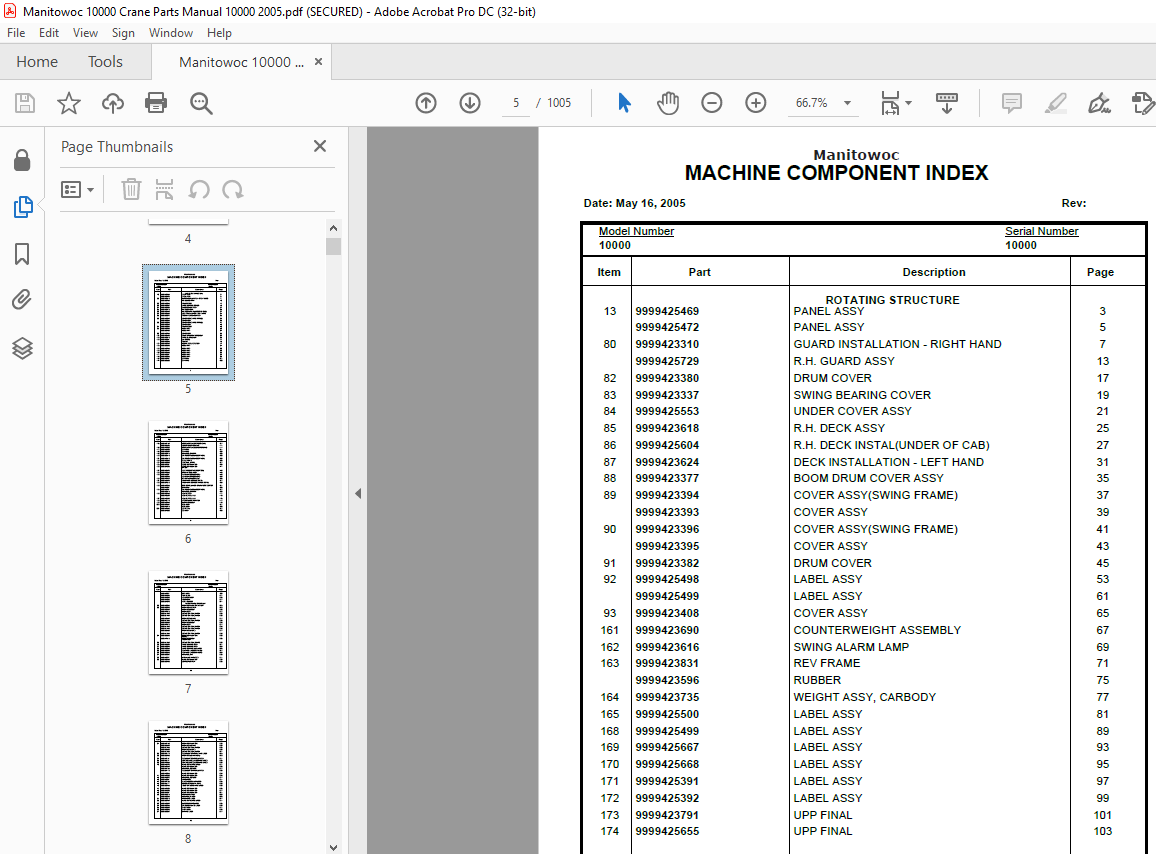
Task: Click the Serial Number label
Action: coord(1041,231)
